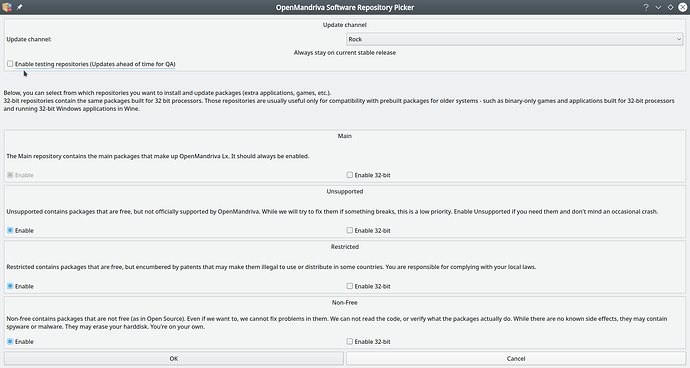Minimize the window with the chevron icon

tap(658, 7)
